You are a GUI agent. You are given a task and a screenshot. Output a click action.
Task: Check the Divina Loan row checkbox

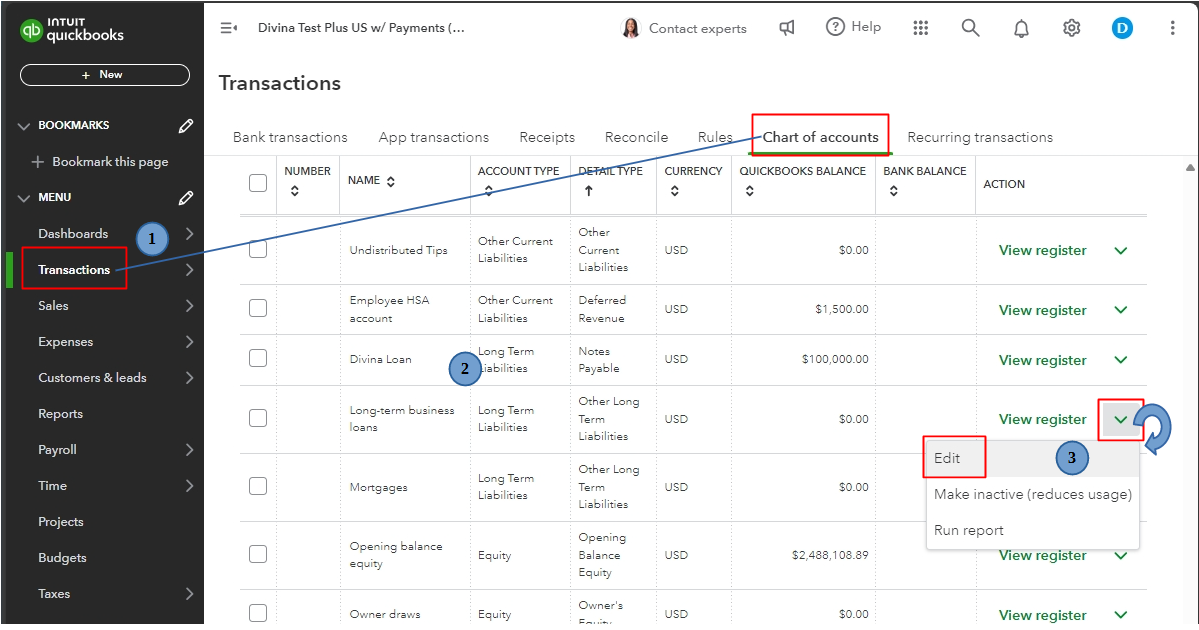258,358
